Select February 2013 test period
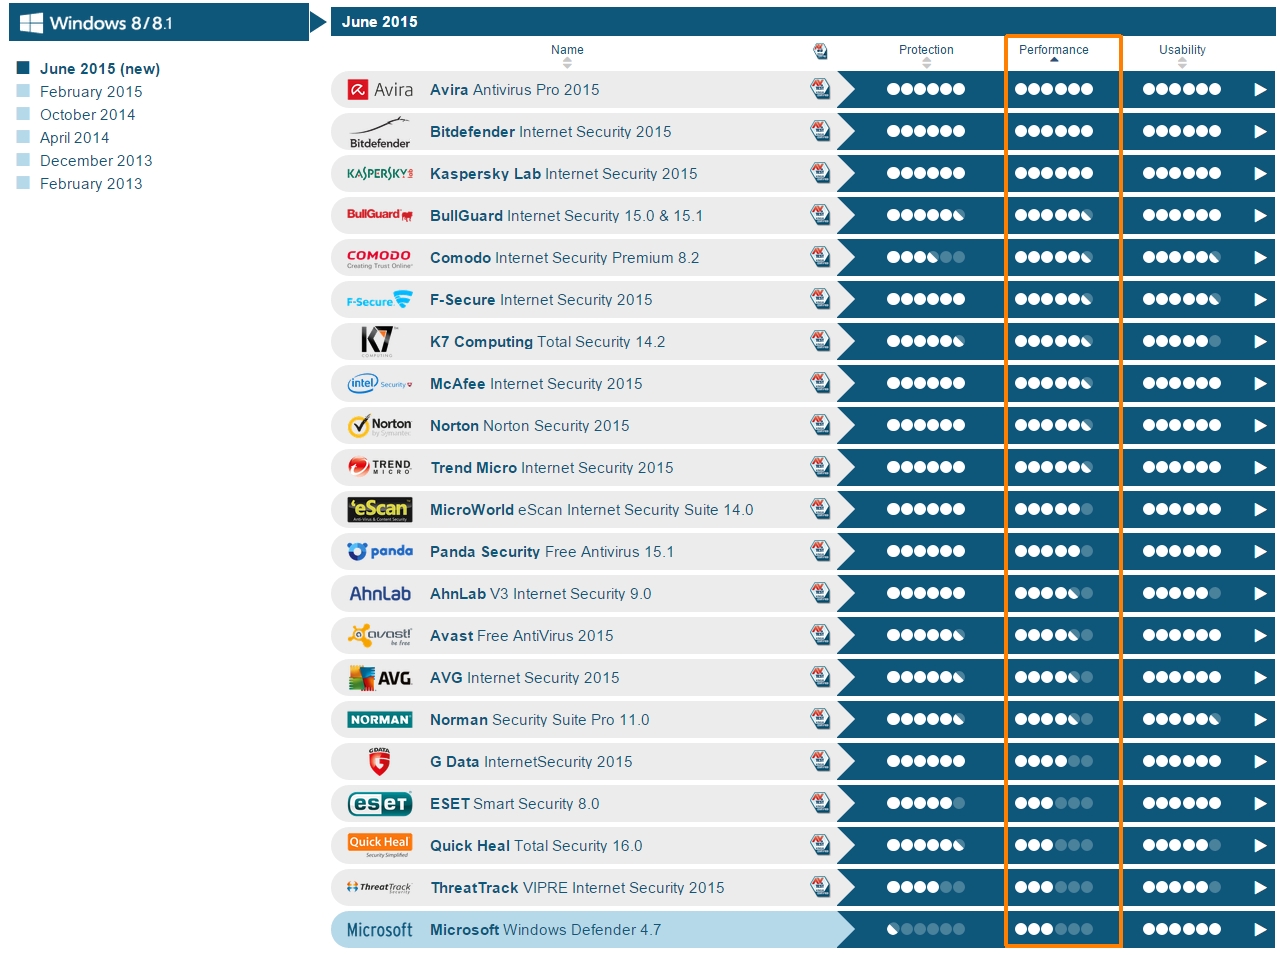 pos(91,184)
